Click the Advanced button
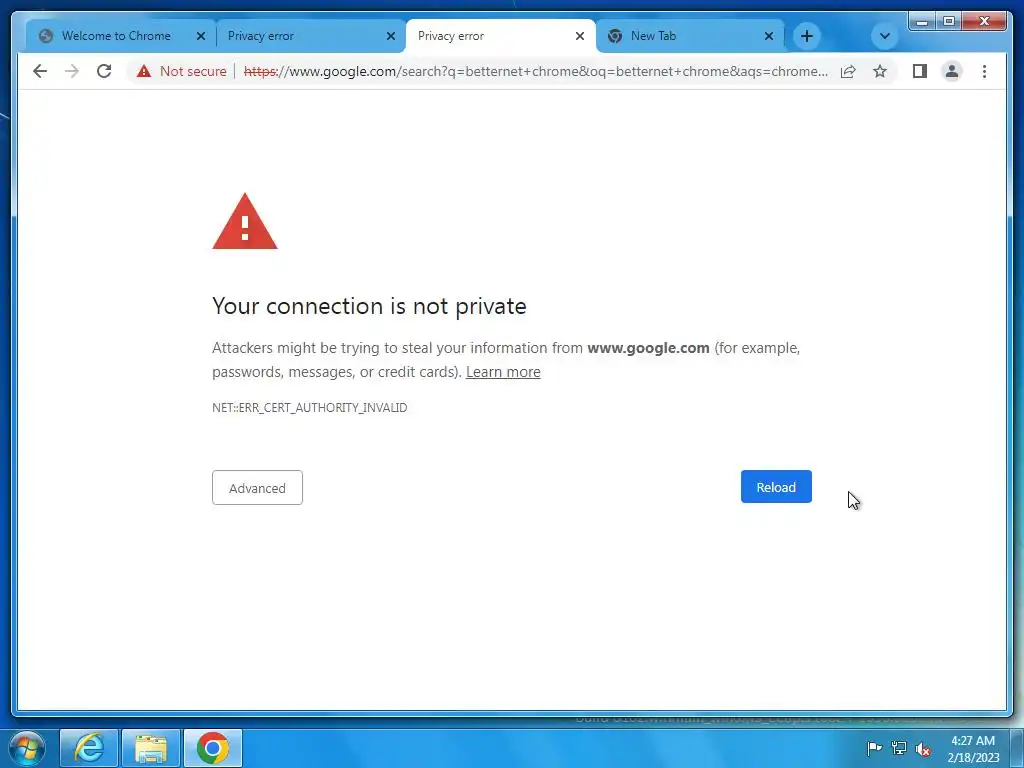 click(257, 488)
